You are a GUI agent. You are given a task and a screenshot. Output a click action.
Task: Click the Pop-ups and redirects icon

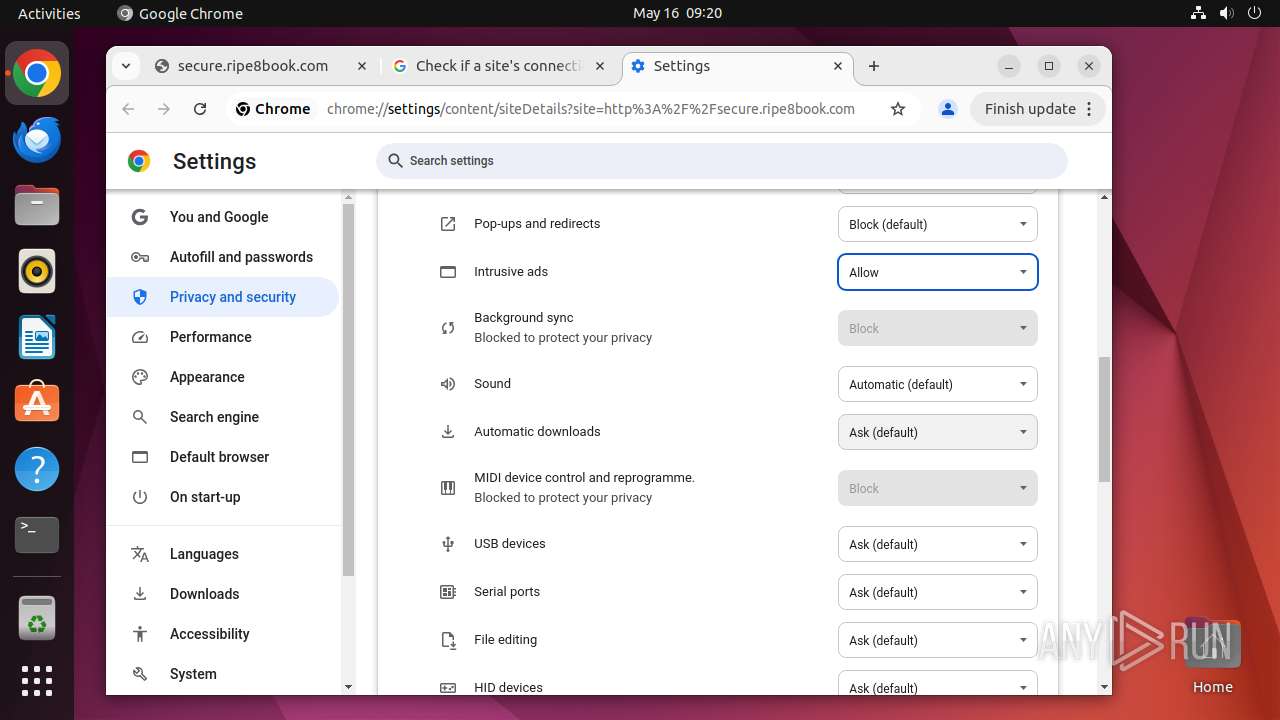click(448, 224)
